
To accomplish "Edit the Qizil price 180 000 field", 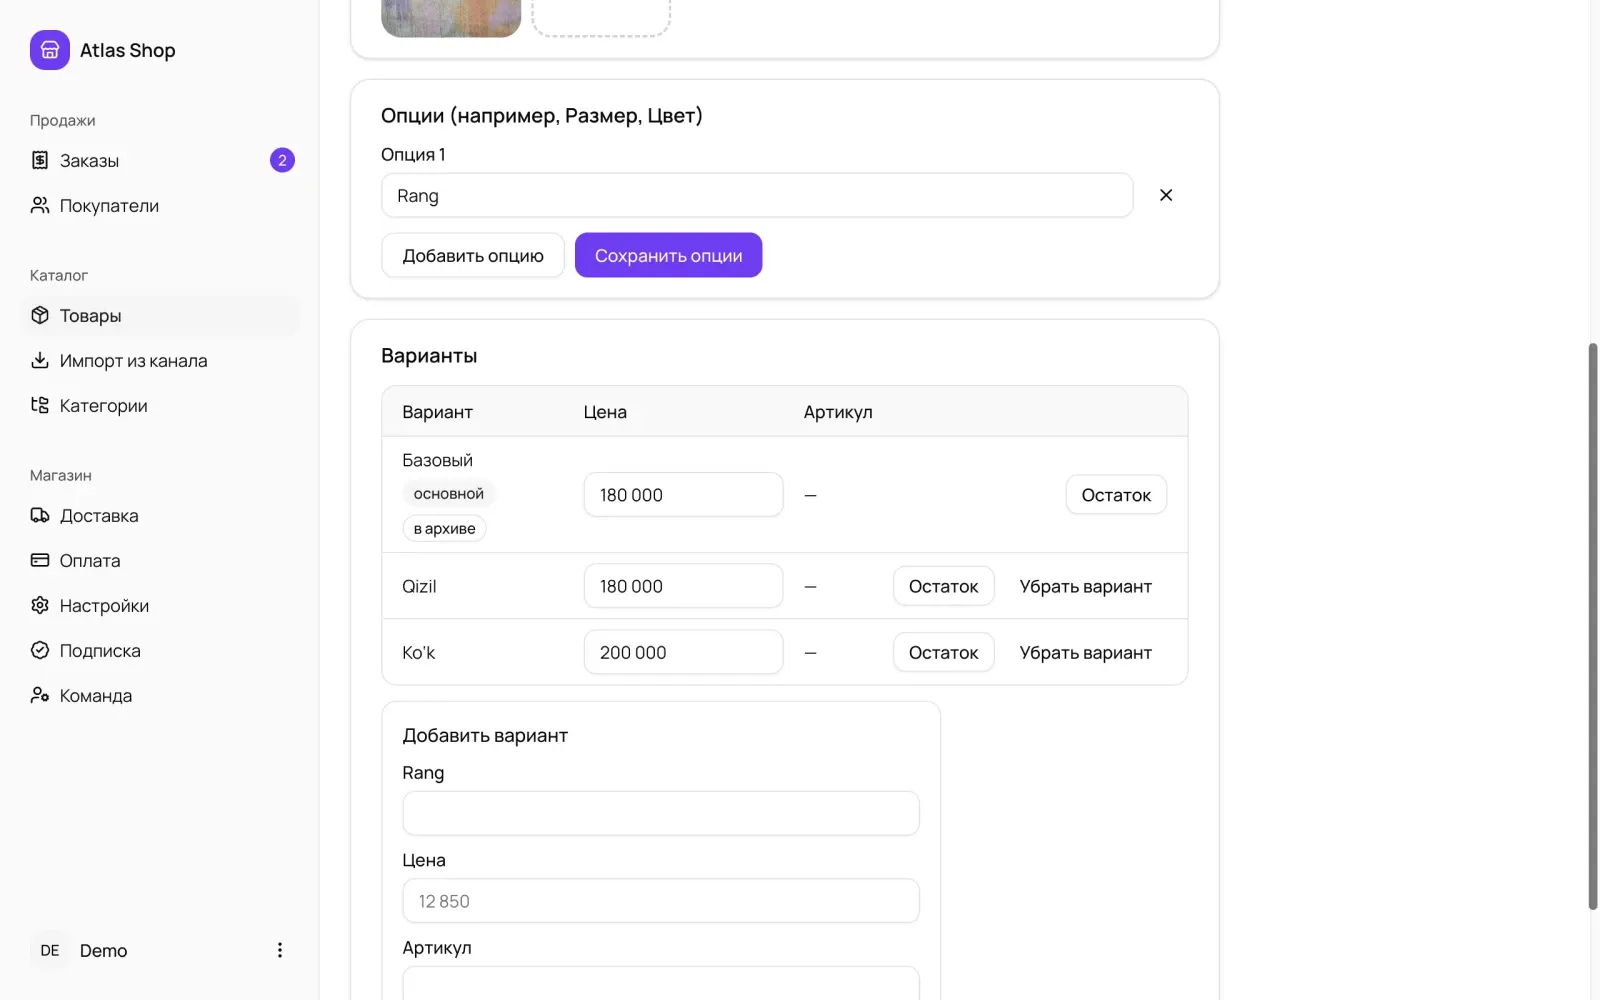I will tap(683, 586).
